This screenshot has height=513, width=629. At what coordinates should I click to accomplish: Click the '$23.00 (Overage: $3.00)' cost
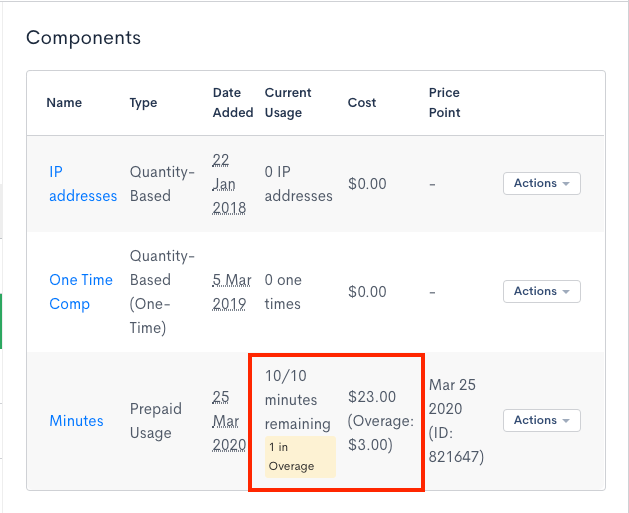point(381,421)
